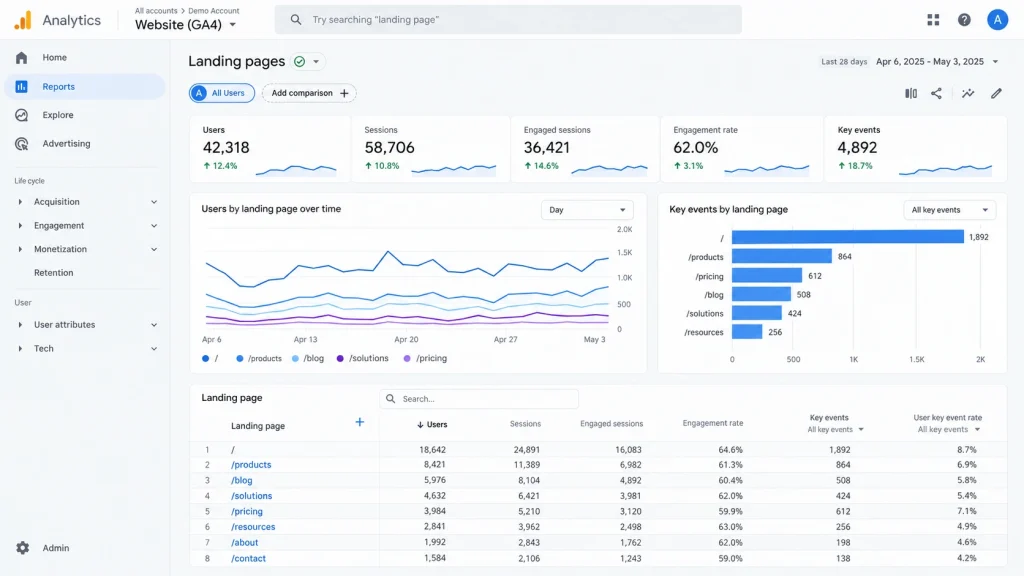Click the search magnifier icon in top bar
Image resolution: width=1024 pixels, height=576 pixels.
tap(296, 20)
